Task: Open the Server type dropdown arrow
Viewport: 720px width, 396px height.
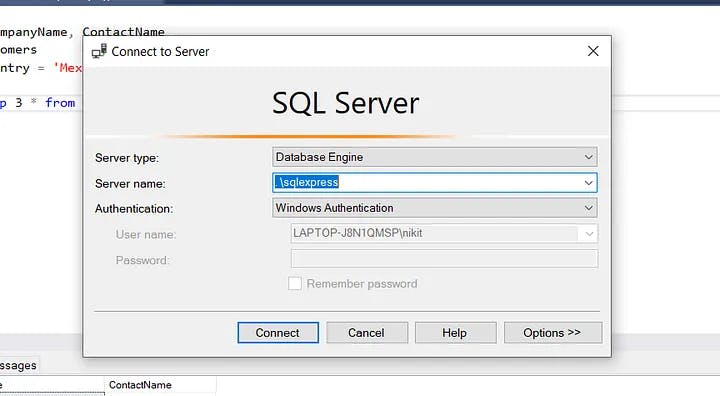Action: tap(588, 157)
